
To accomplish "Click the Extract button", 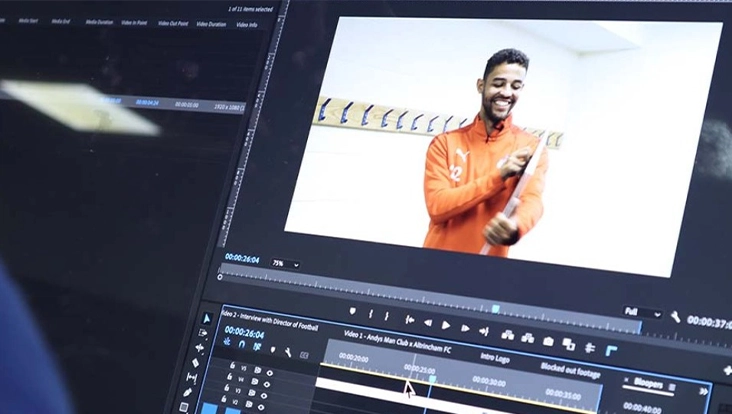I will point(528,338).
